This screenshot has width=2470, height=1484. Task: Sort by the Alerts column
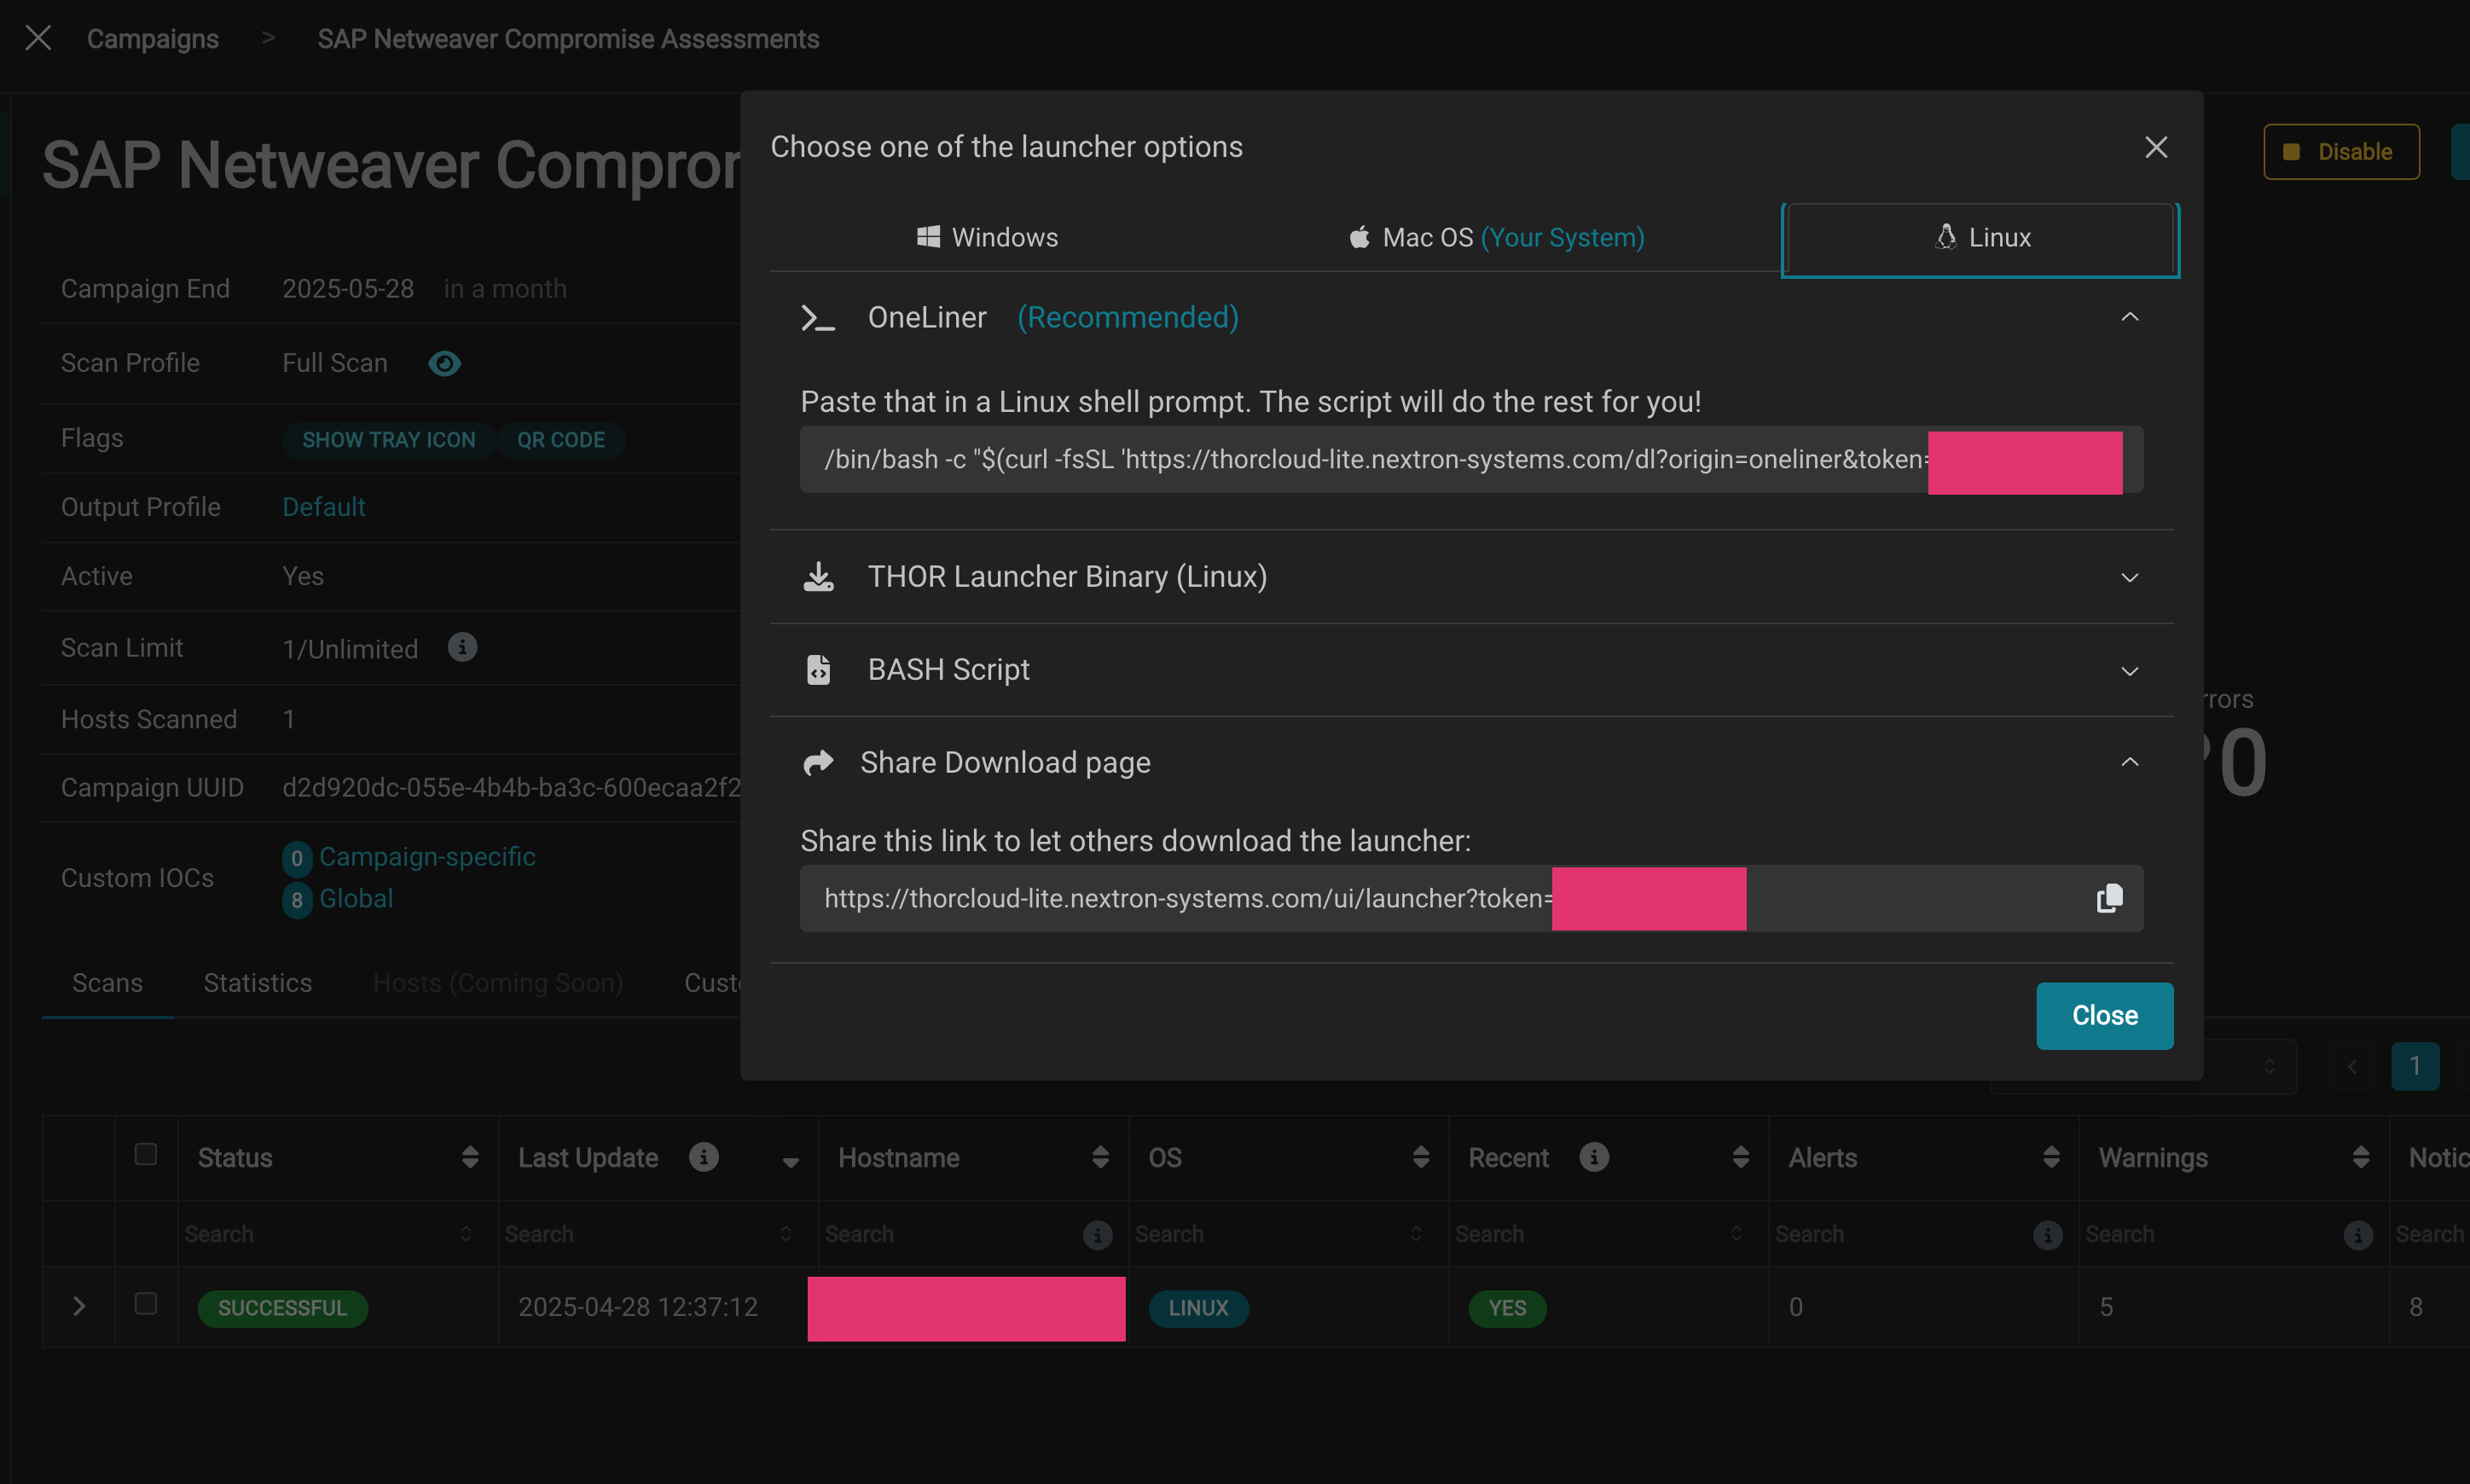click(2051, 1158)
